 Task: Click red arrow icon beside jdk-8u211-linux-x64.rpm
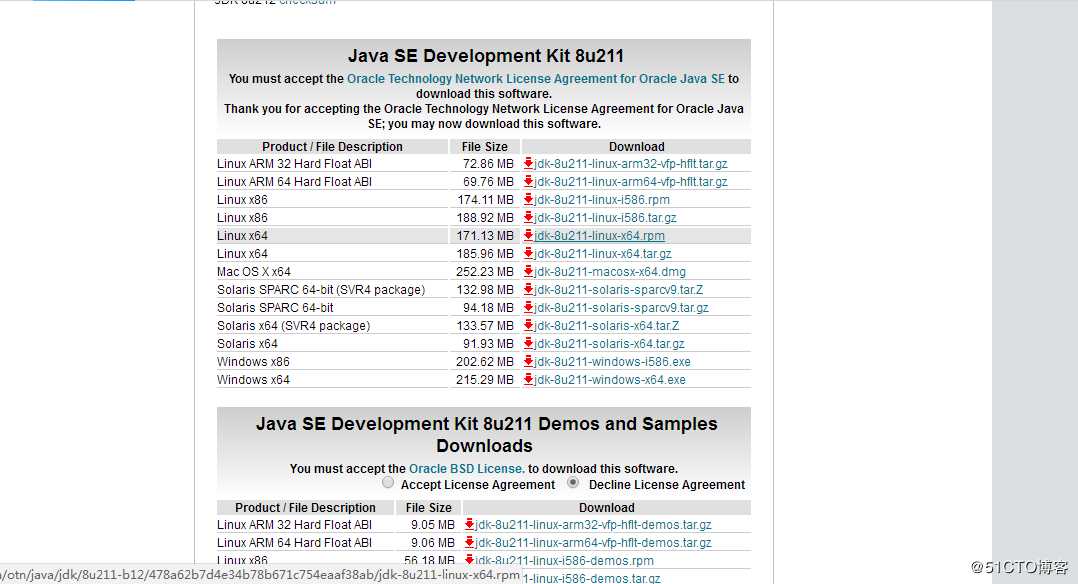[x=528, y=235]
